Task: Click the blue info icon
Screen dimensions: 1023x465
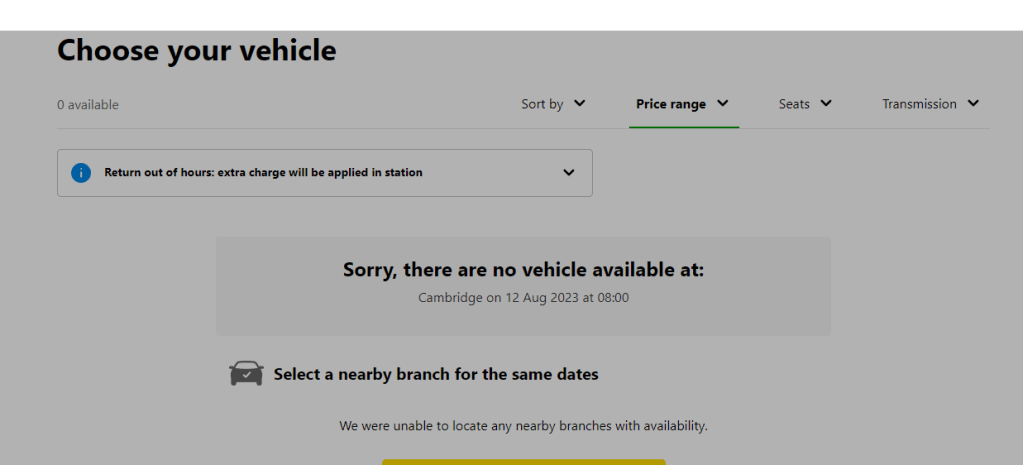Action: pos(81,173)
